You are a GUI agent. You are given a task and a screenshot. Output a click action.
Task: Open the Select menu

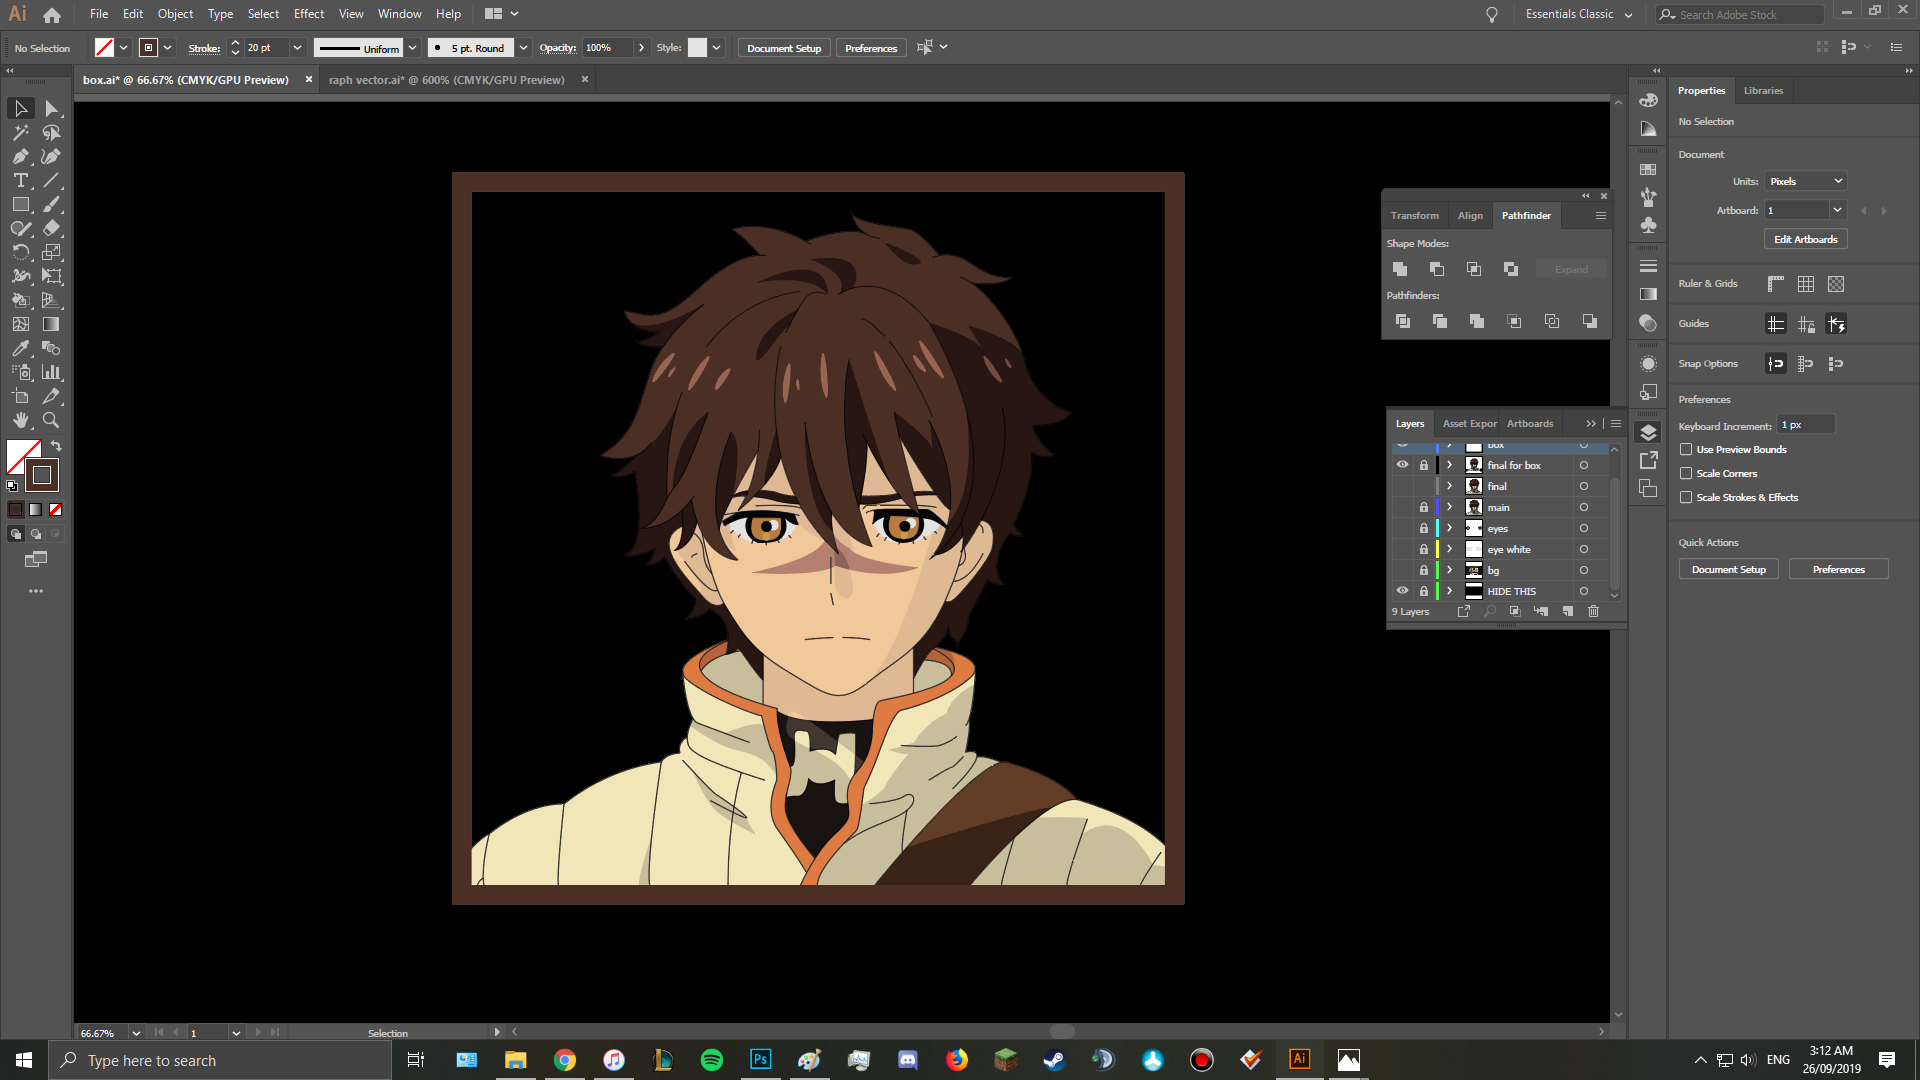click(x=263, y=14)
